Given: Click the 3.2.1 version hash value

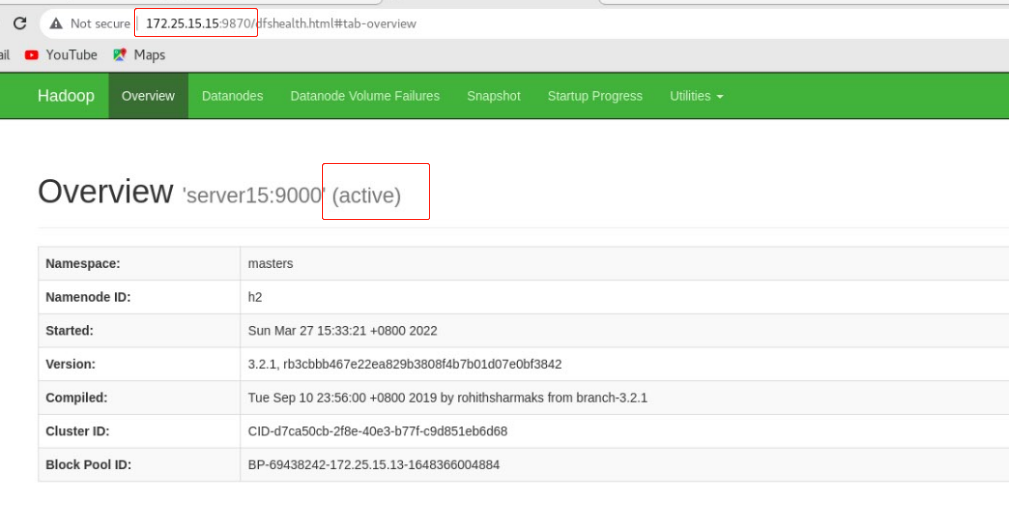Looking at the screenshot, I should 405,364.
